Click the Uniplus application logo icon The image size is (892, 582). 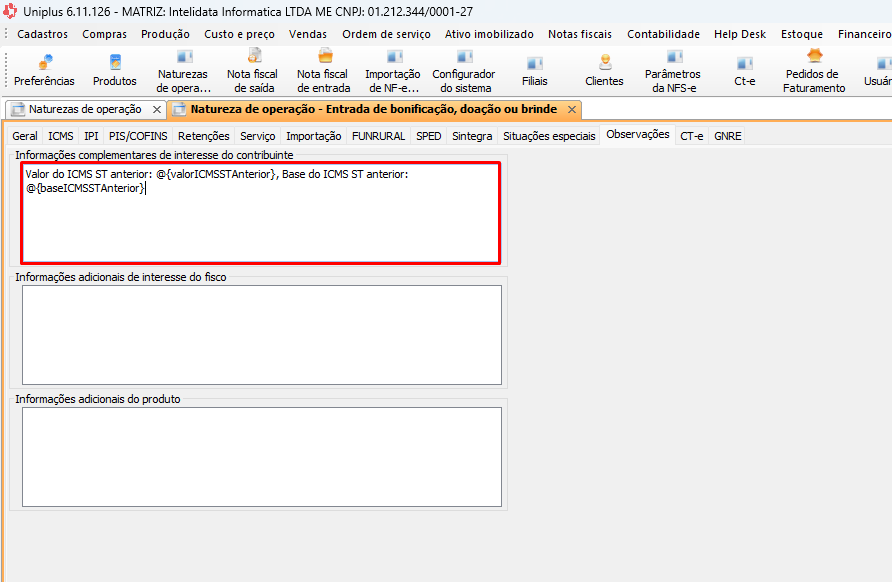click(10, 11)
